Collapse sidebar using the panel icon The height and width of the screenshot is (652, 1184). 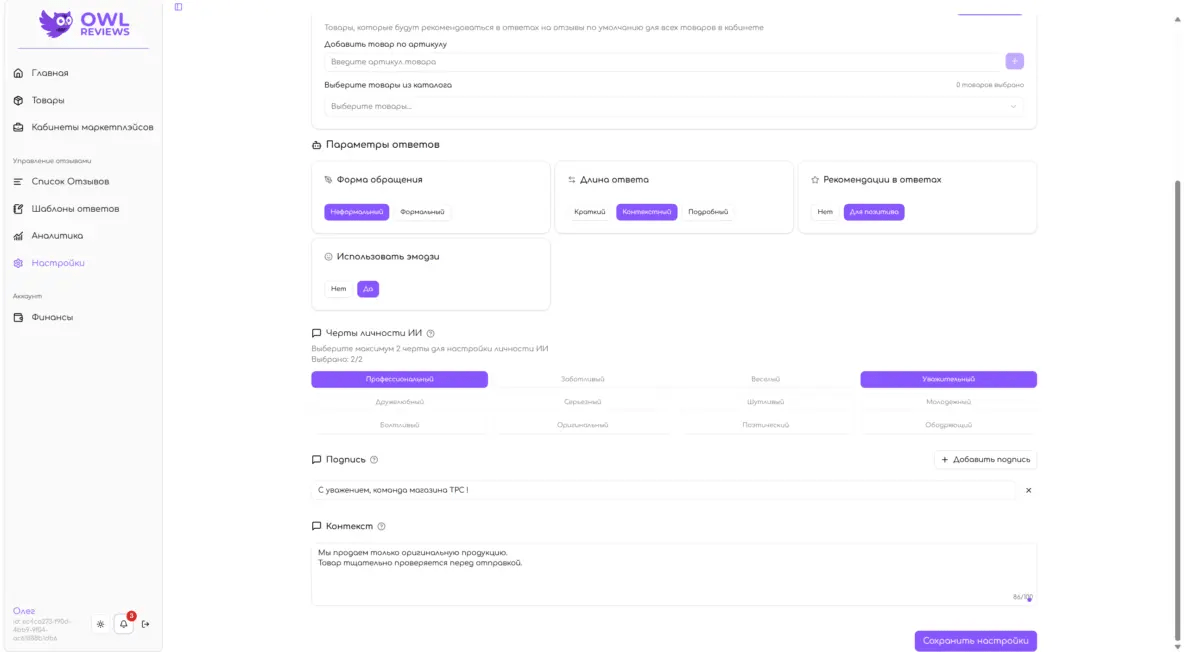(x=178, y=7)
